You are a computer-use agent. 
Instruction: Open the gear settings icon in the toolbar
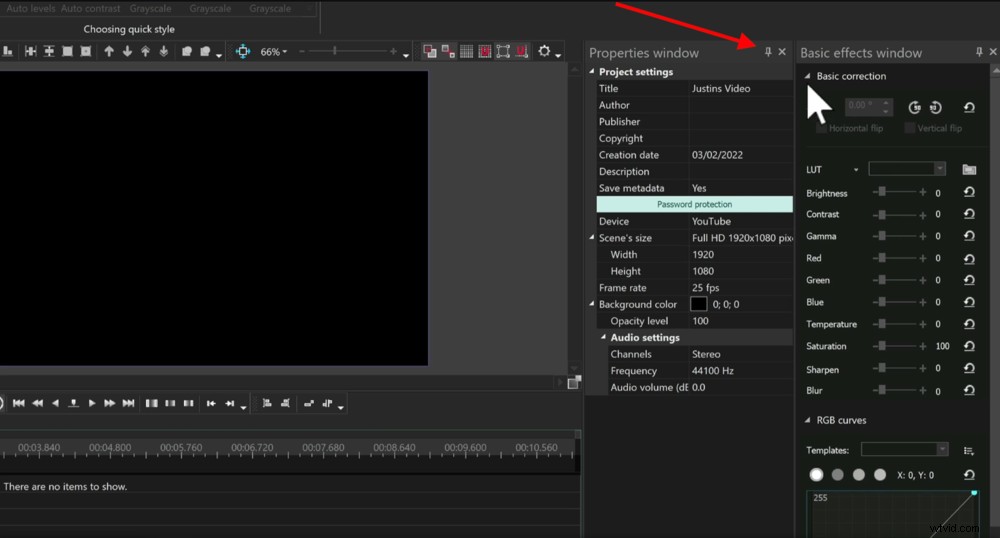(x=544, y=50)
